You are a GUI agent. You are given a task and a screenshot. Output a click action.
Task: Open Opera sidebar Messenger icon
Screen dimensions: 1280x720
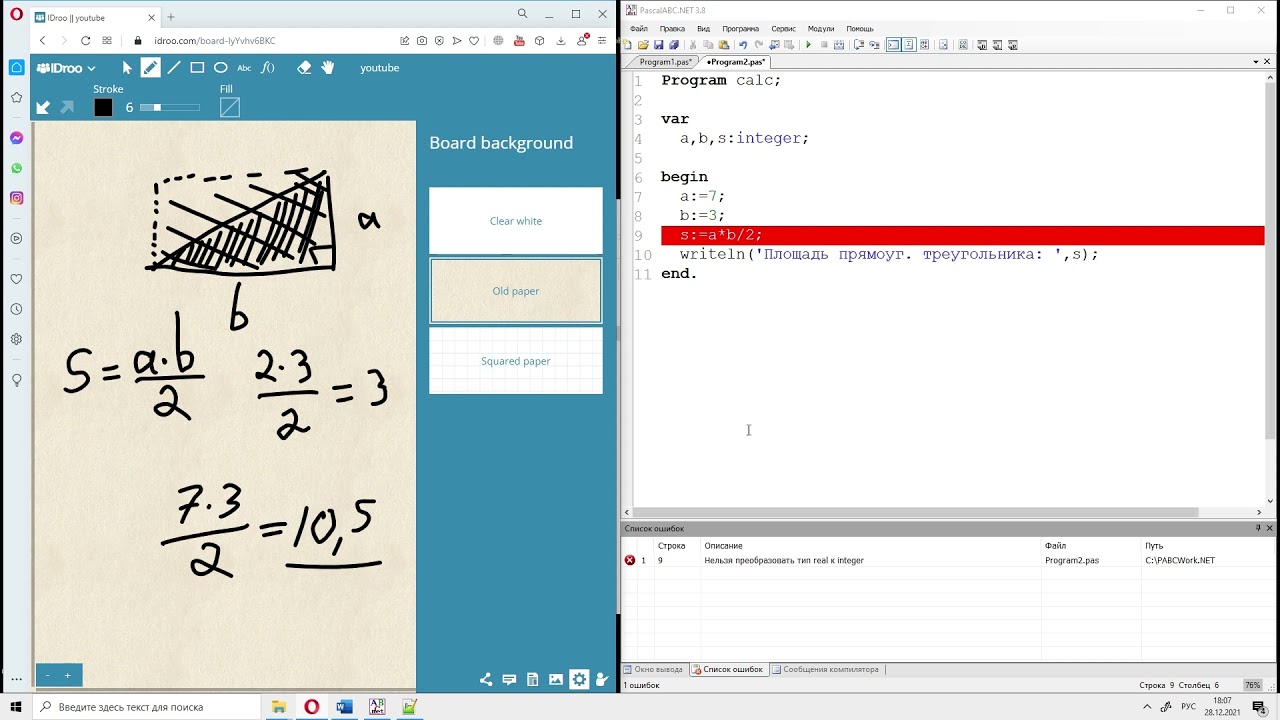16,138
